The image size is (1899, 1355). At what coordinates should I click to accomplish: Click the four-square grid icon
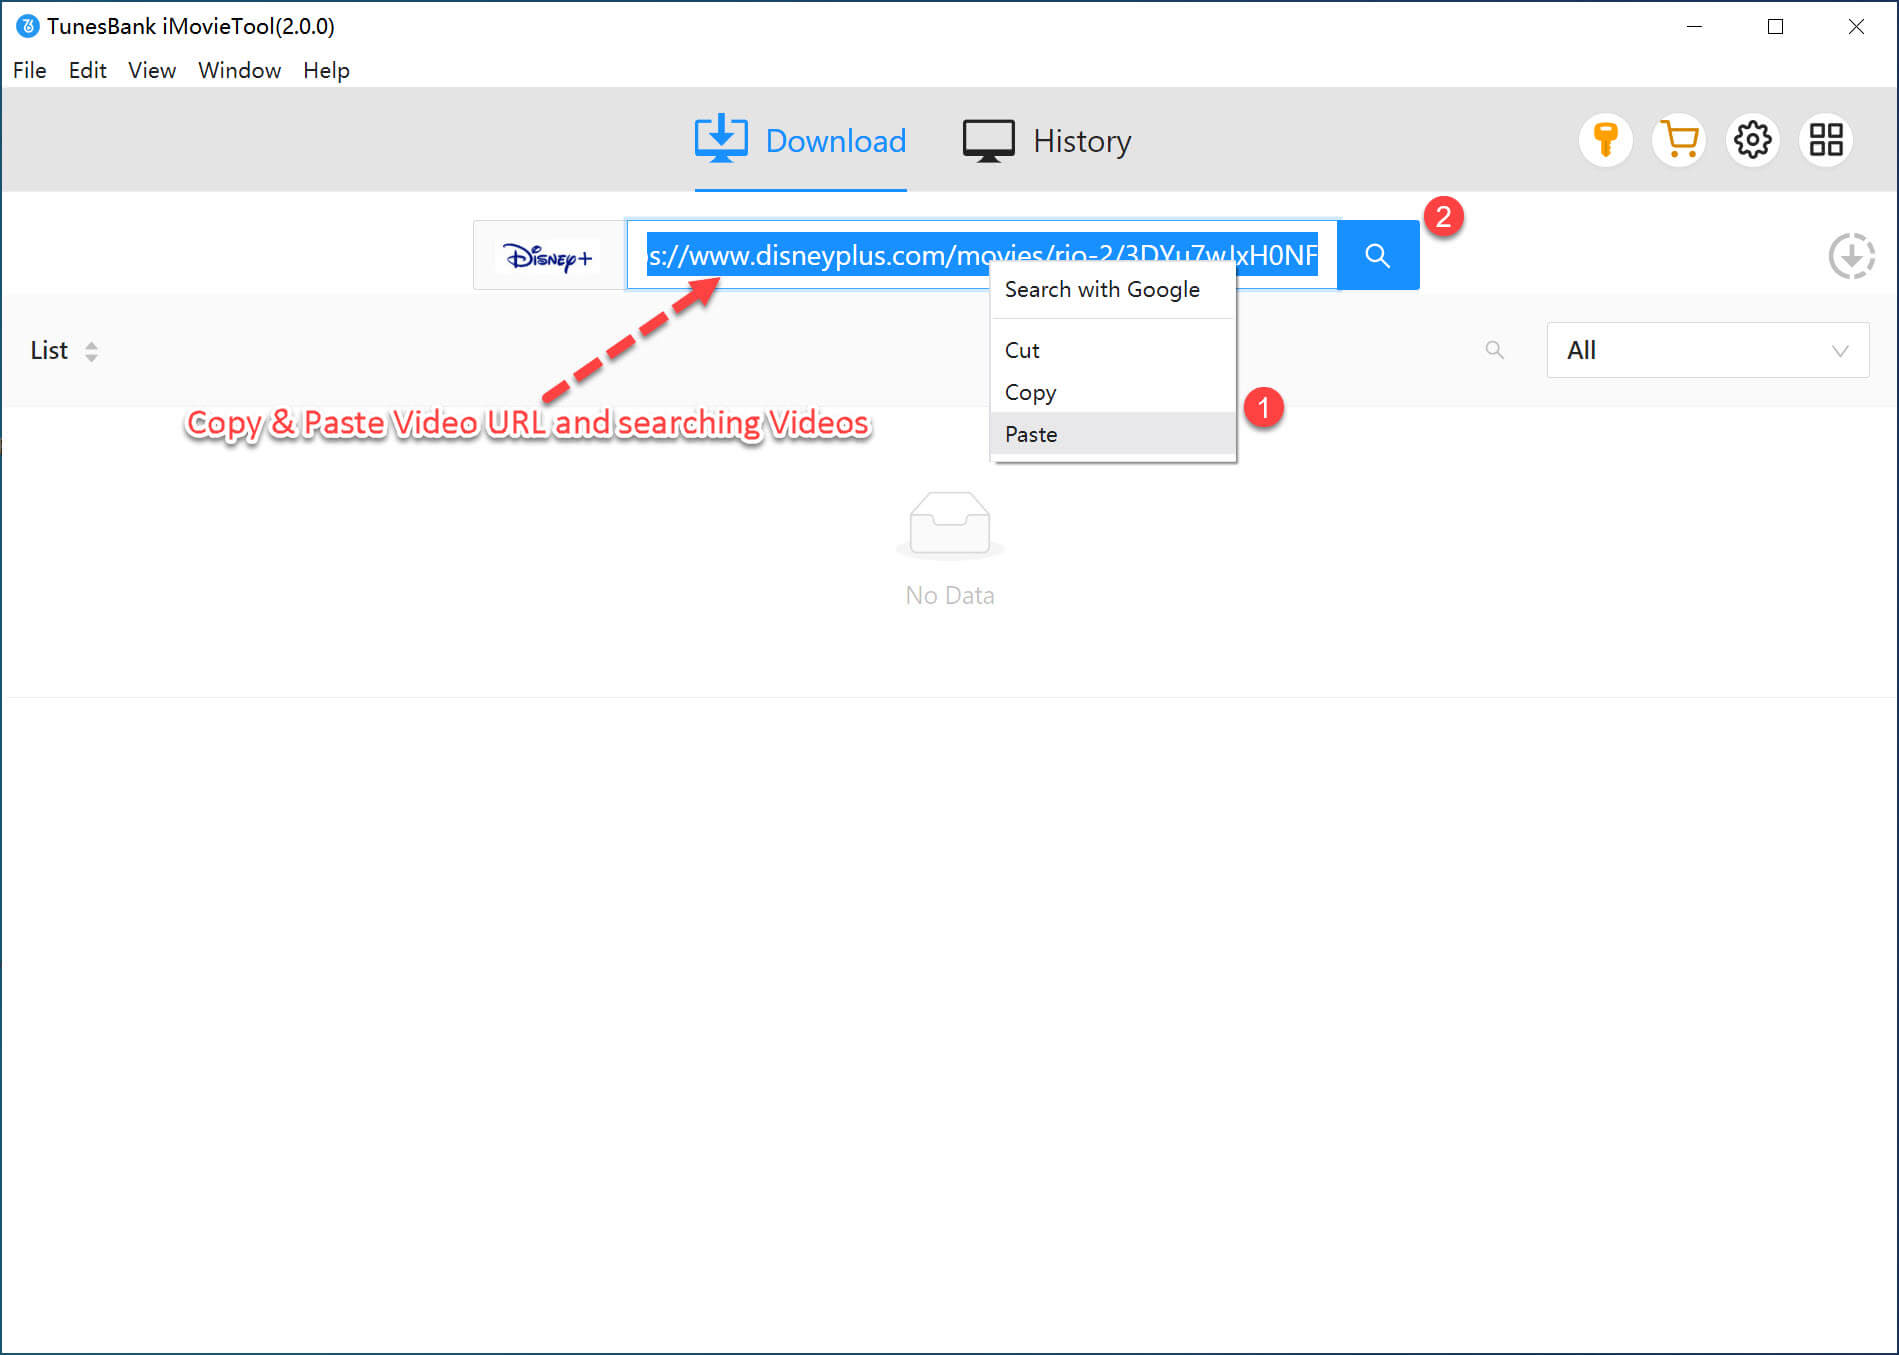coord(1825,140)
